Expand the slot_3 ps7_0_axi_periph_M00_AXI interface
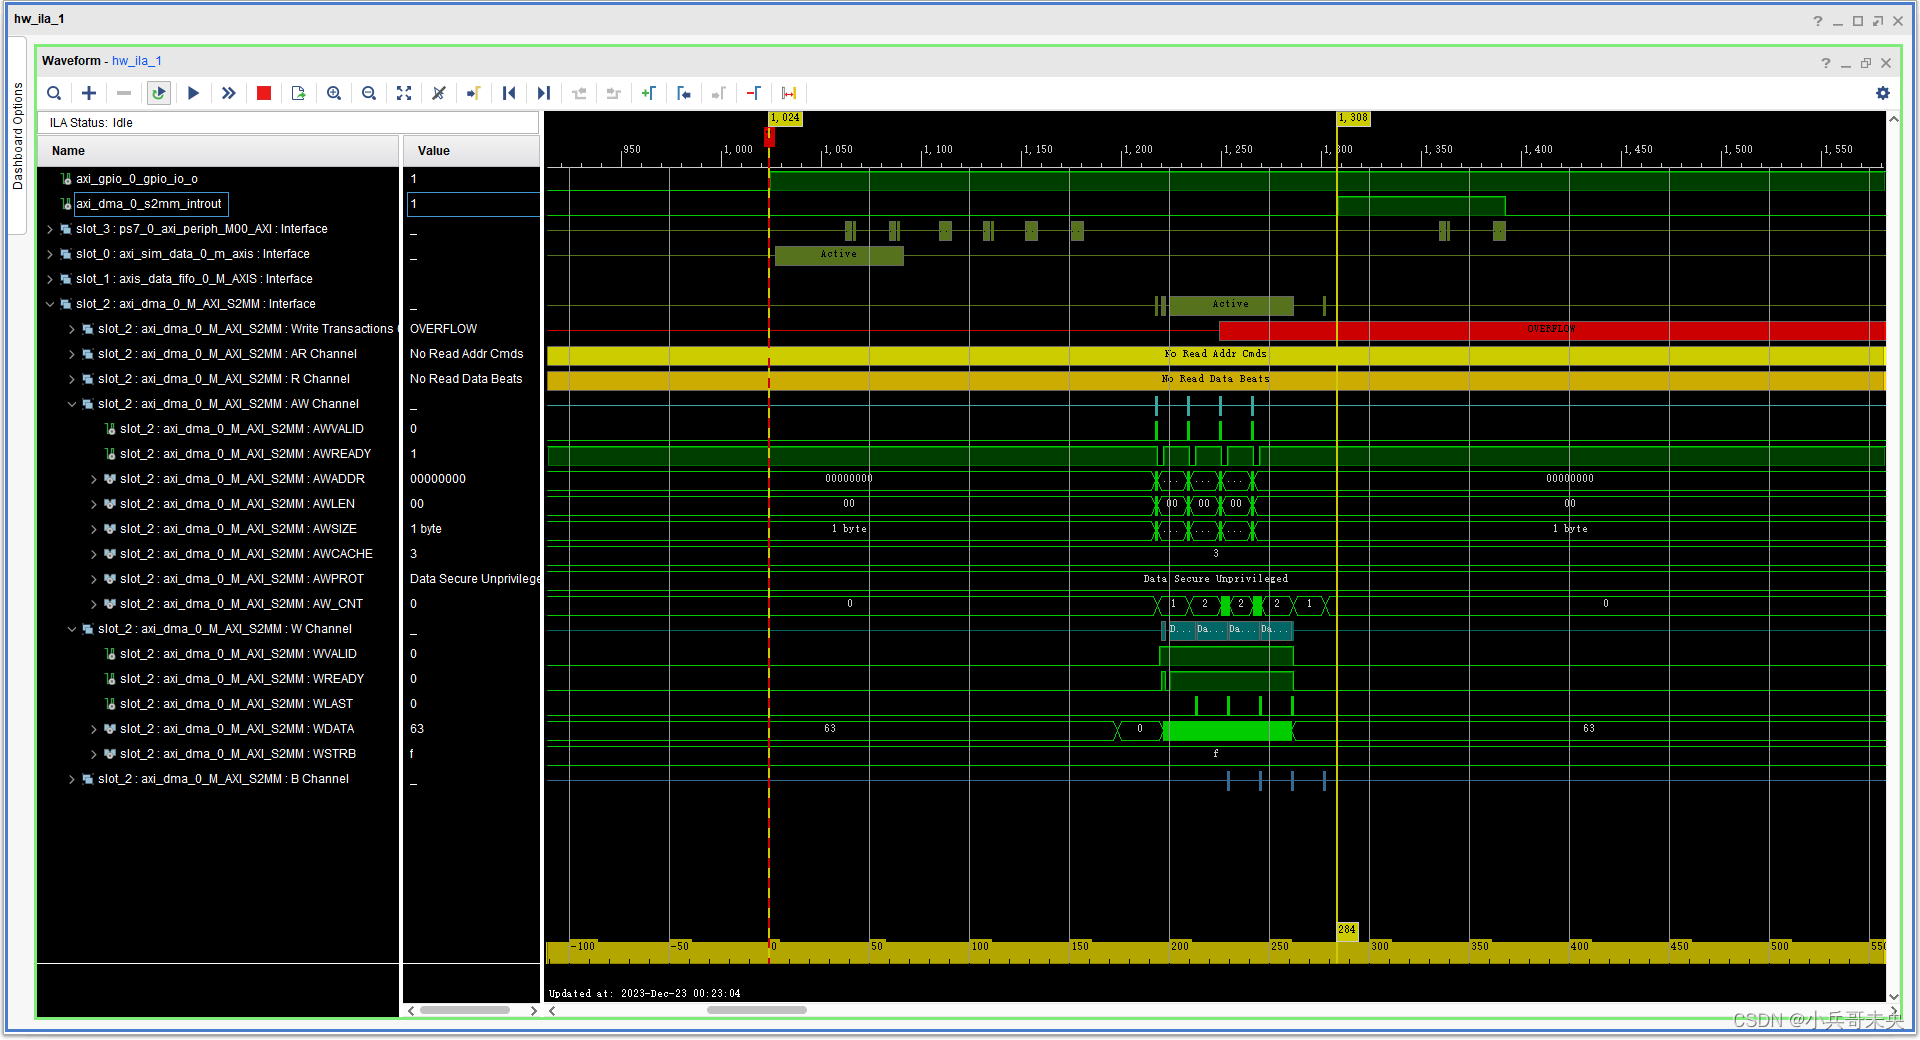The width and height of the screenshot is (1920, 1040). point(50,228)
